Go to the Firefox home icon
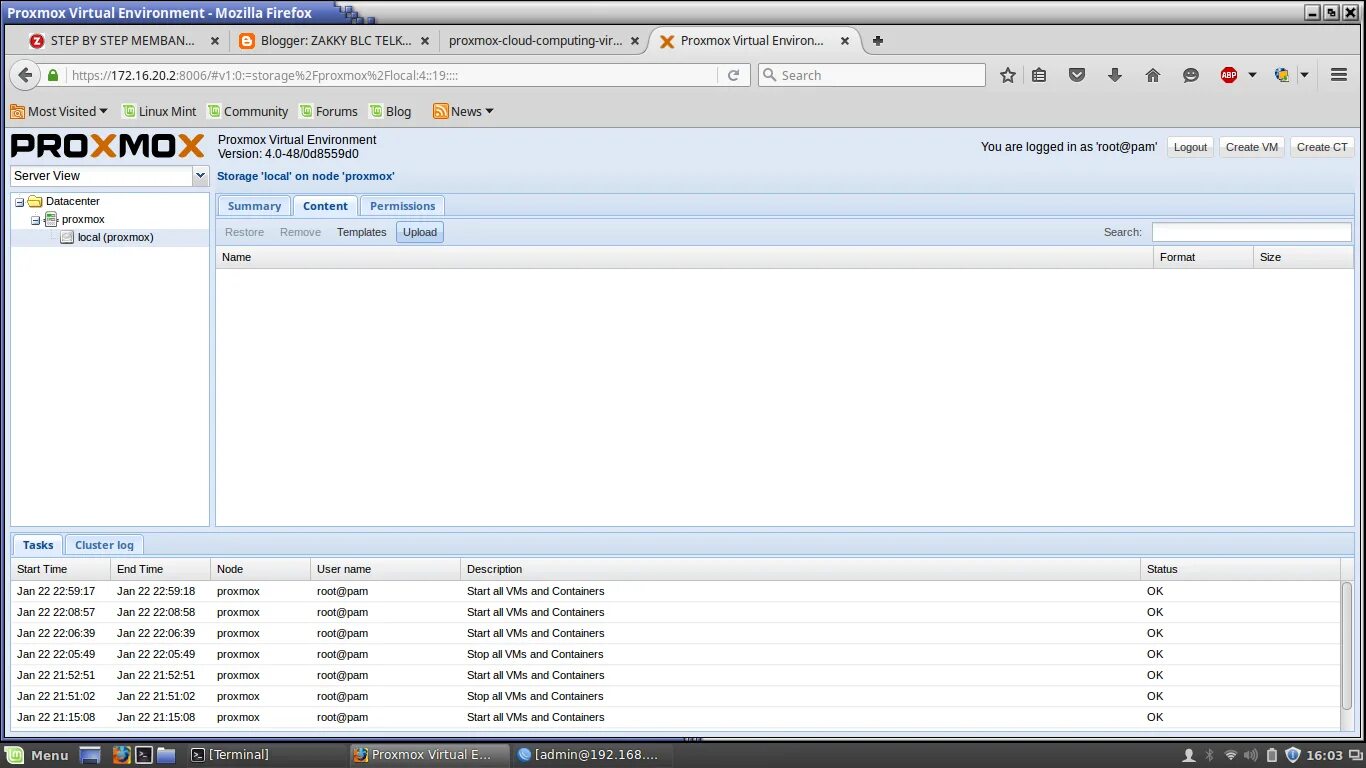 1153,75
